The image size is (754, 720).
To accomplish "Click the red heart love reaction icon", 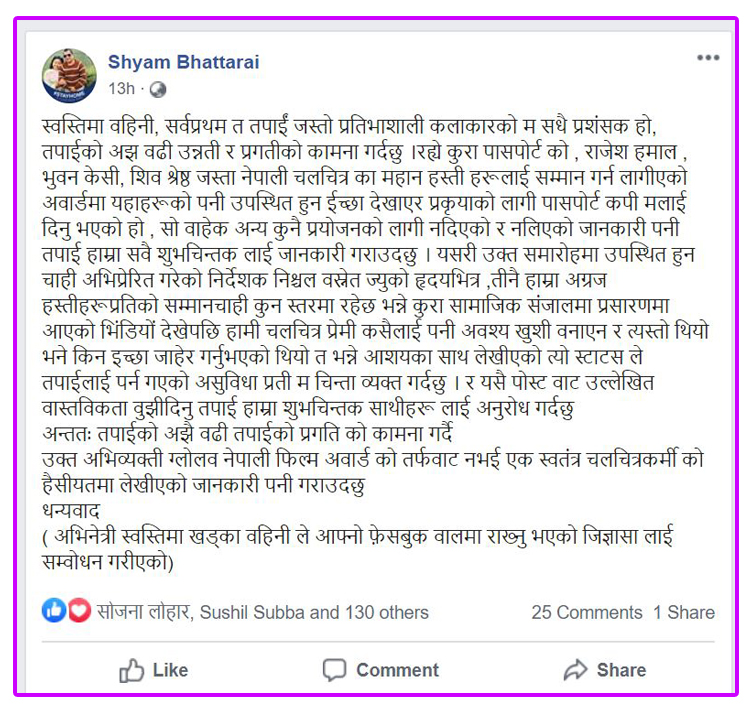I will point(79,611).
